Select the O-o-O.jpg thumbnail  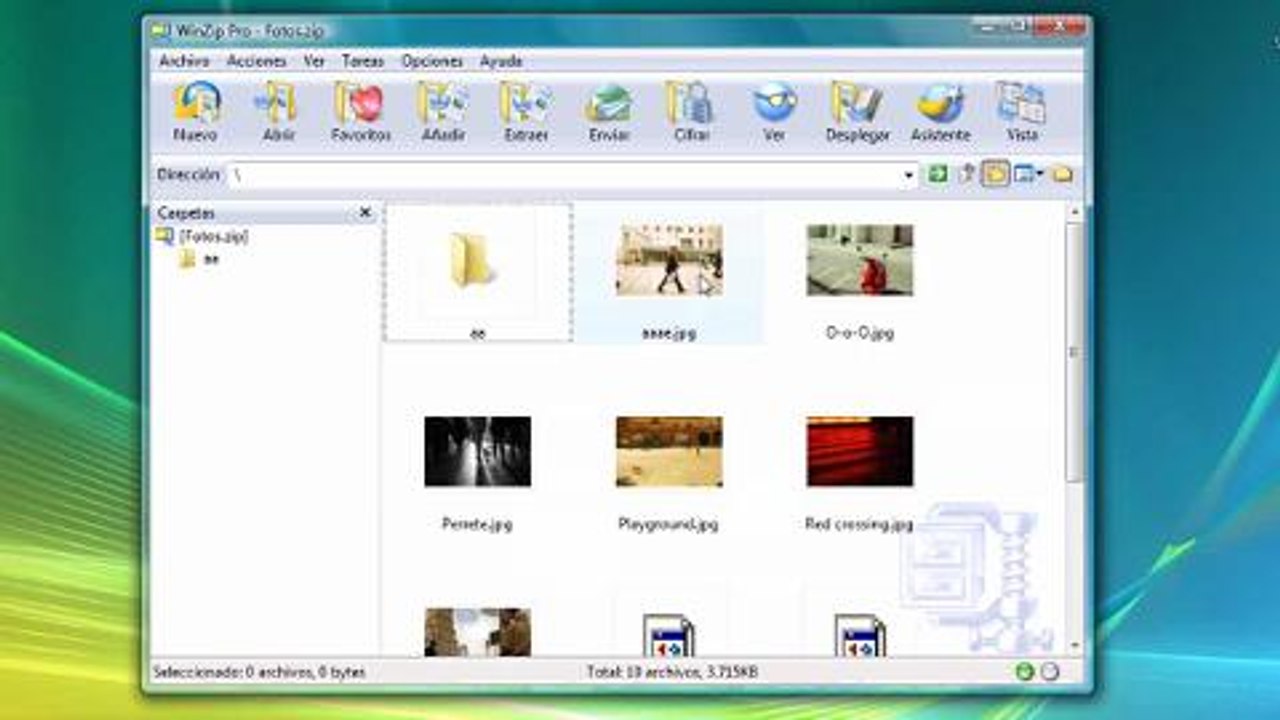(860, 260)
